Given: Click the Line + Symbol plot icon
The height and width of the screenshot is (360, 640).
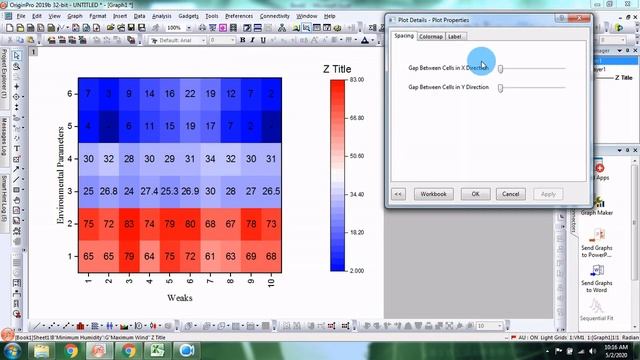Looking at the screenshot, I should point(66,326).
